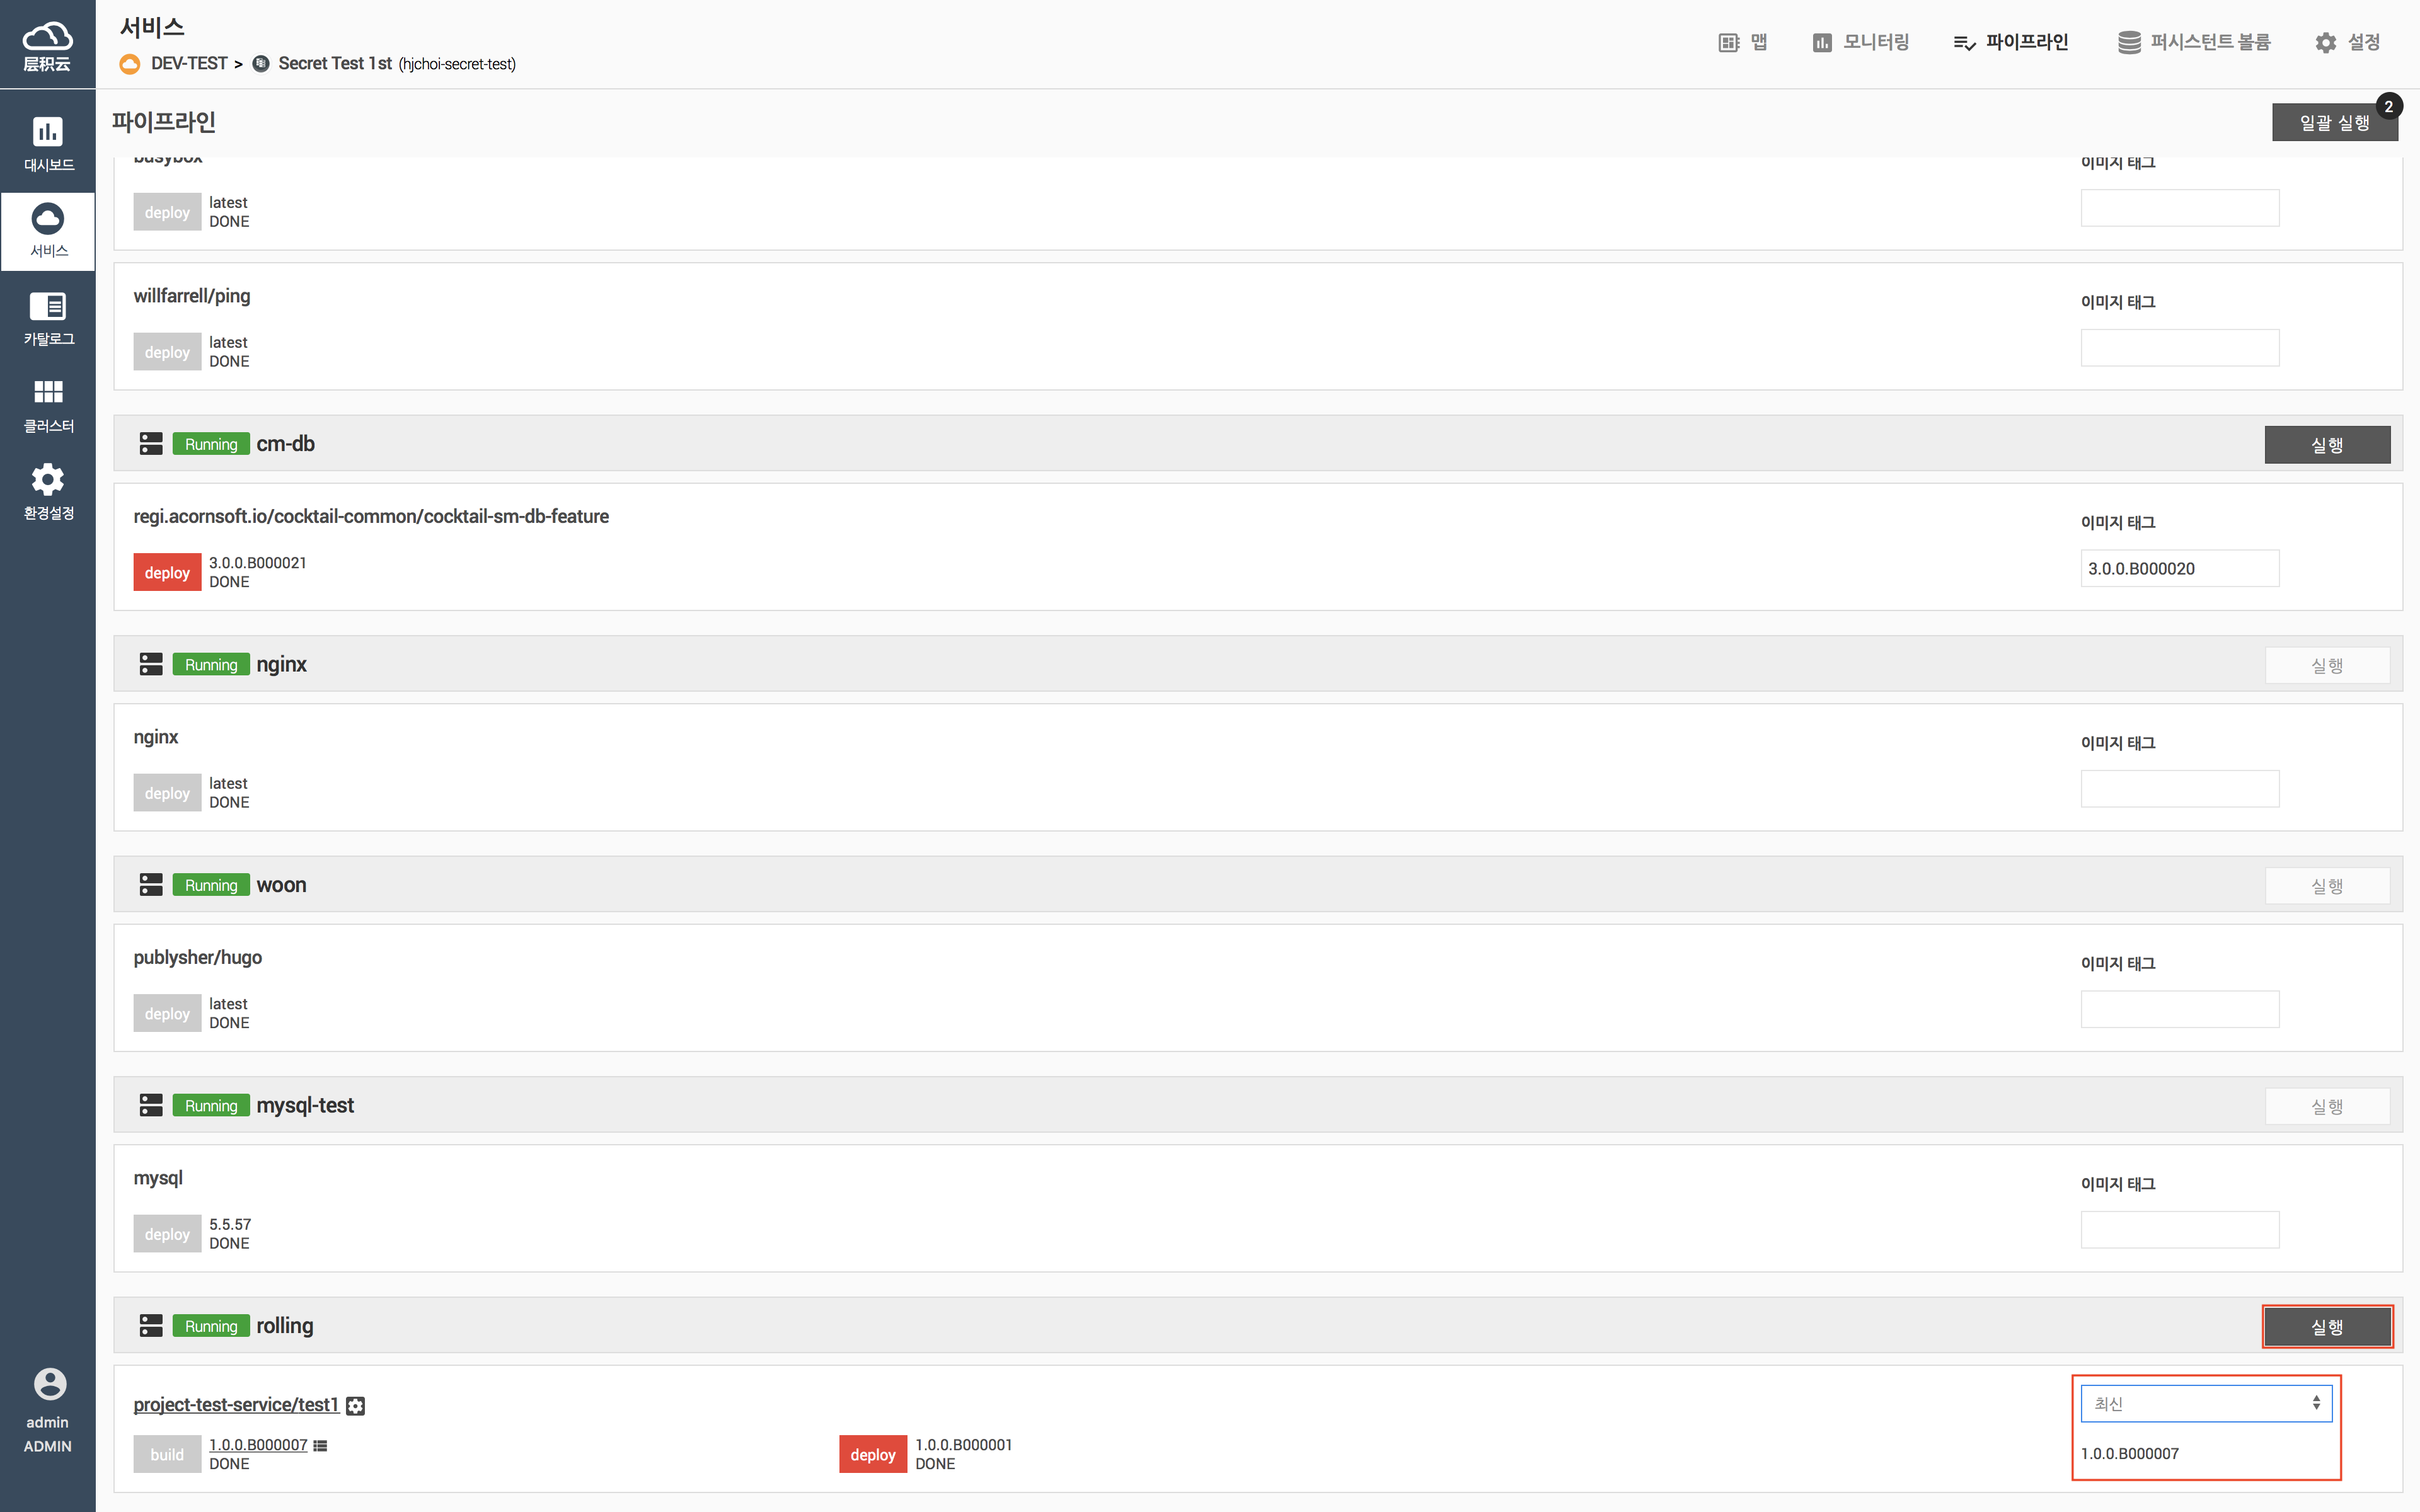The height and width of the screenshot is (1512, 2420).
Task: Switch to the Monitoring (모니터링) tab
Action: tap(1860, 42)
